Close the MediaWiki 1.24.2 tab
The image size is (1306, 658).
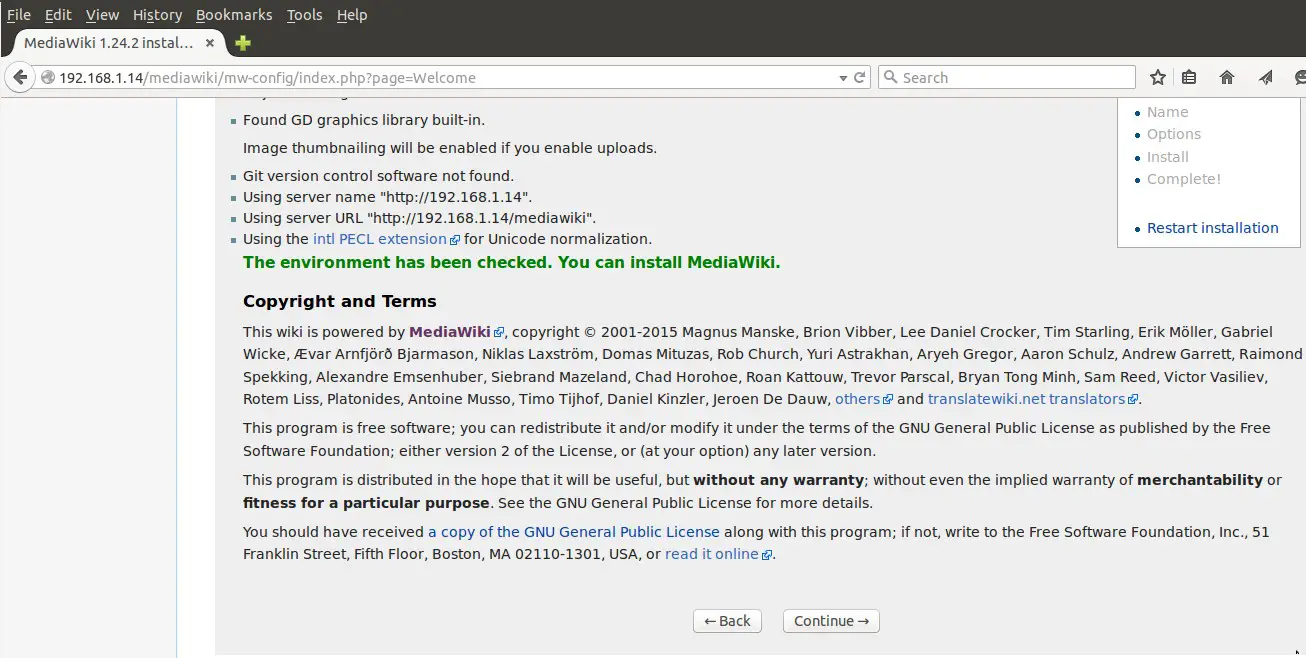(210, 43)
